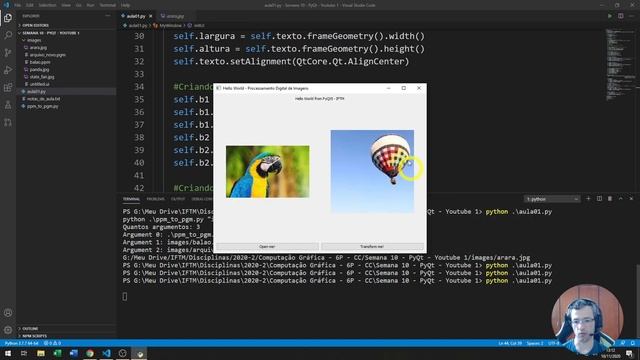Switch to VS Code taskbar icon
The width and height of the screenshot is (640, 360).
tap(107, 353)
